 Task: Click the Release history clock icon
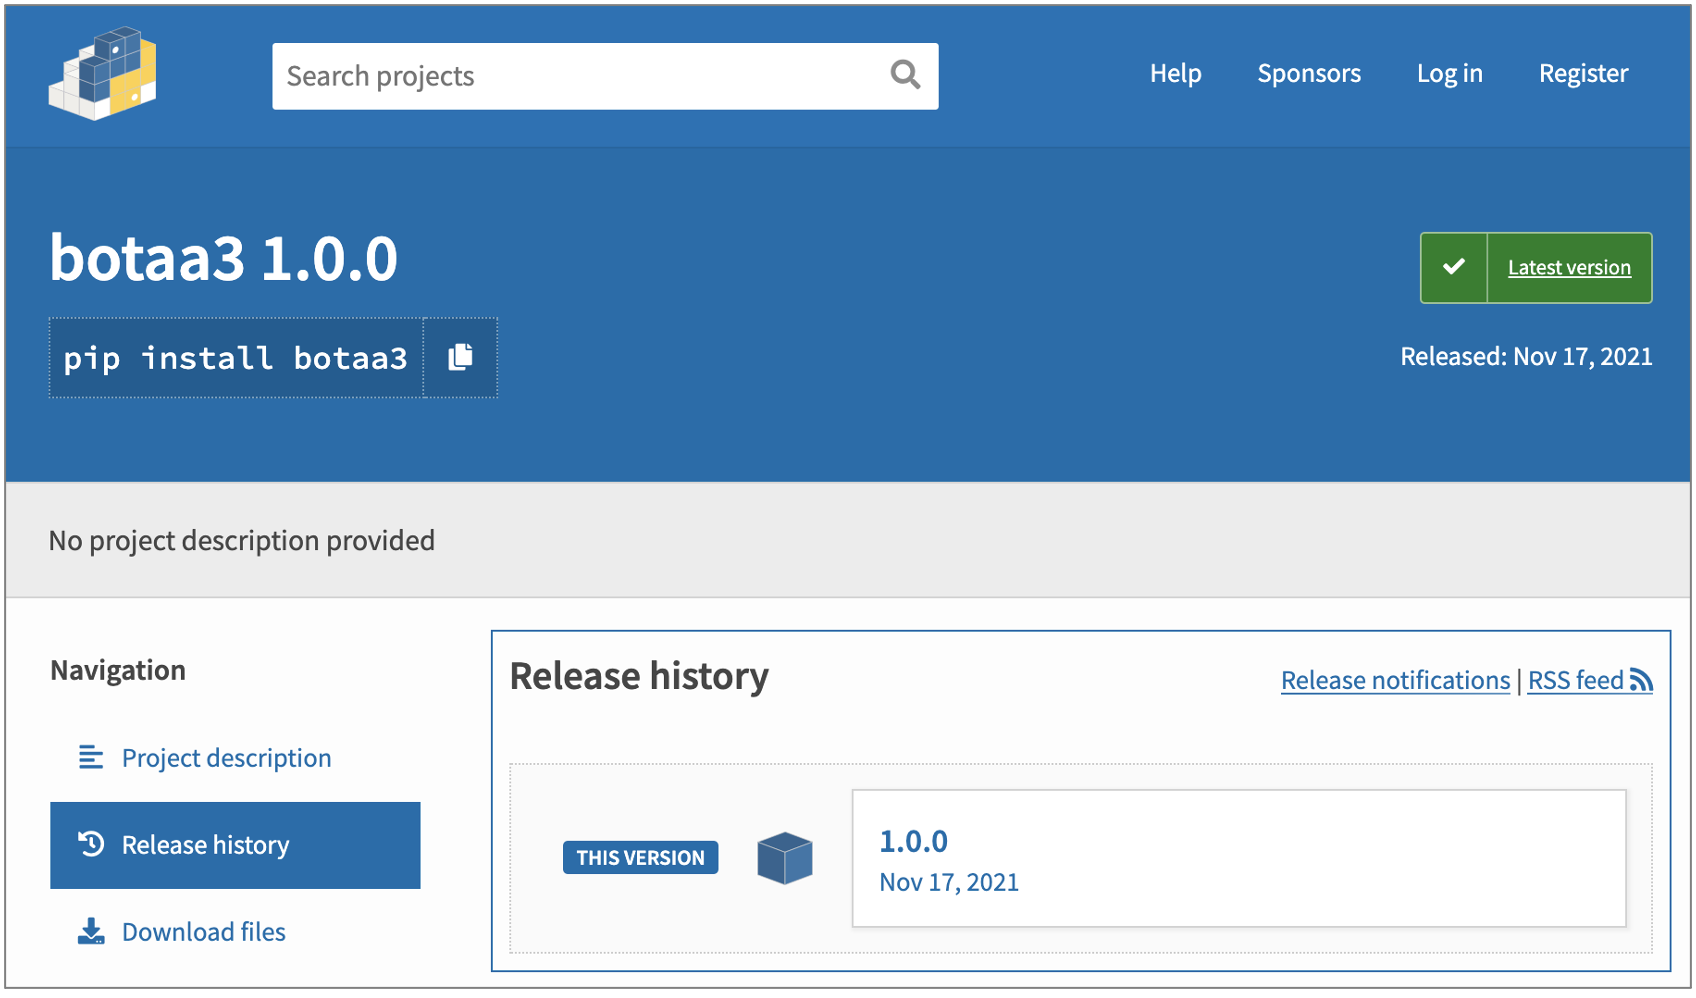click(x=91, y=845)
